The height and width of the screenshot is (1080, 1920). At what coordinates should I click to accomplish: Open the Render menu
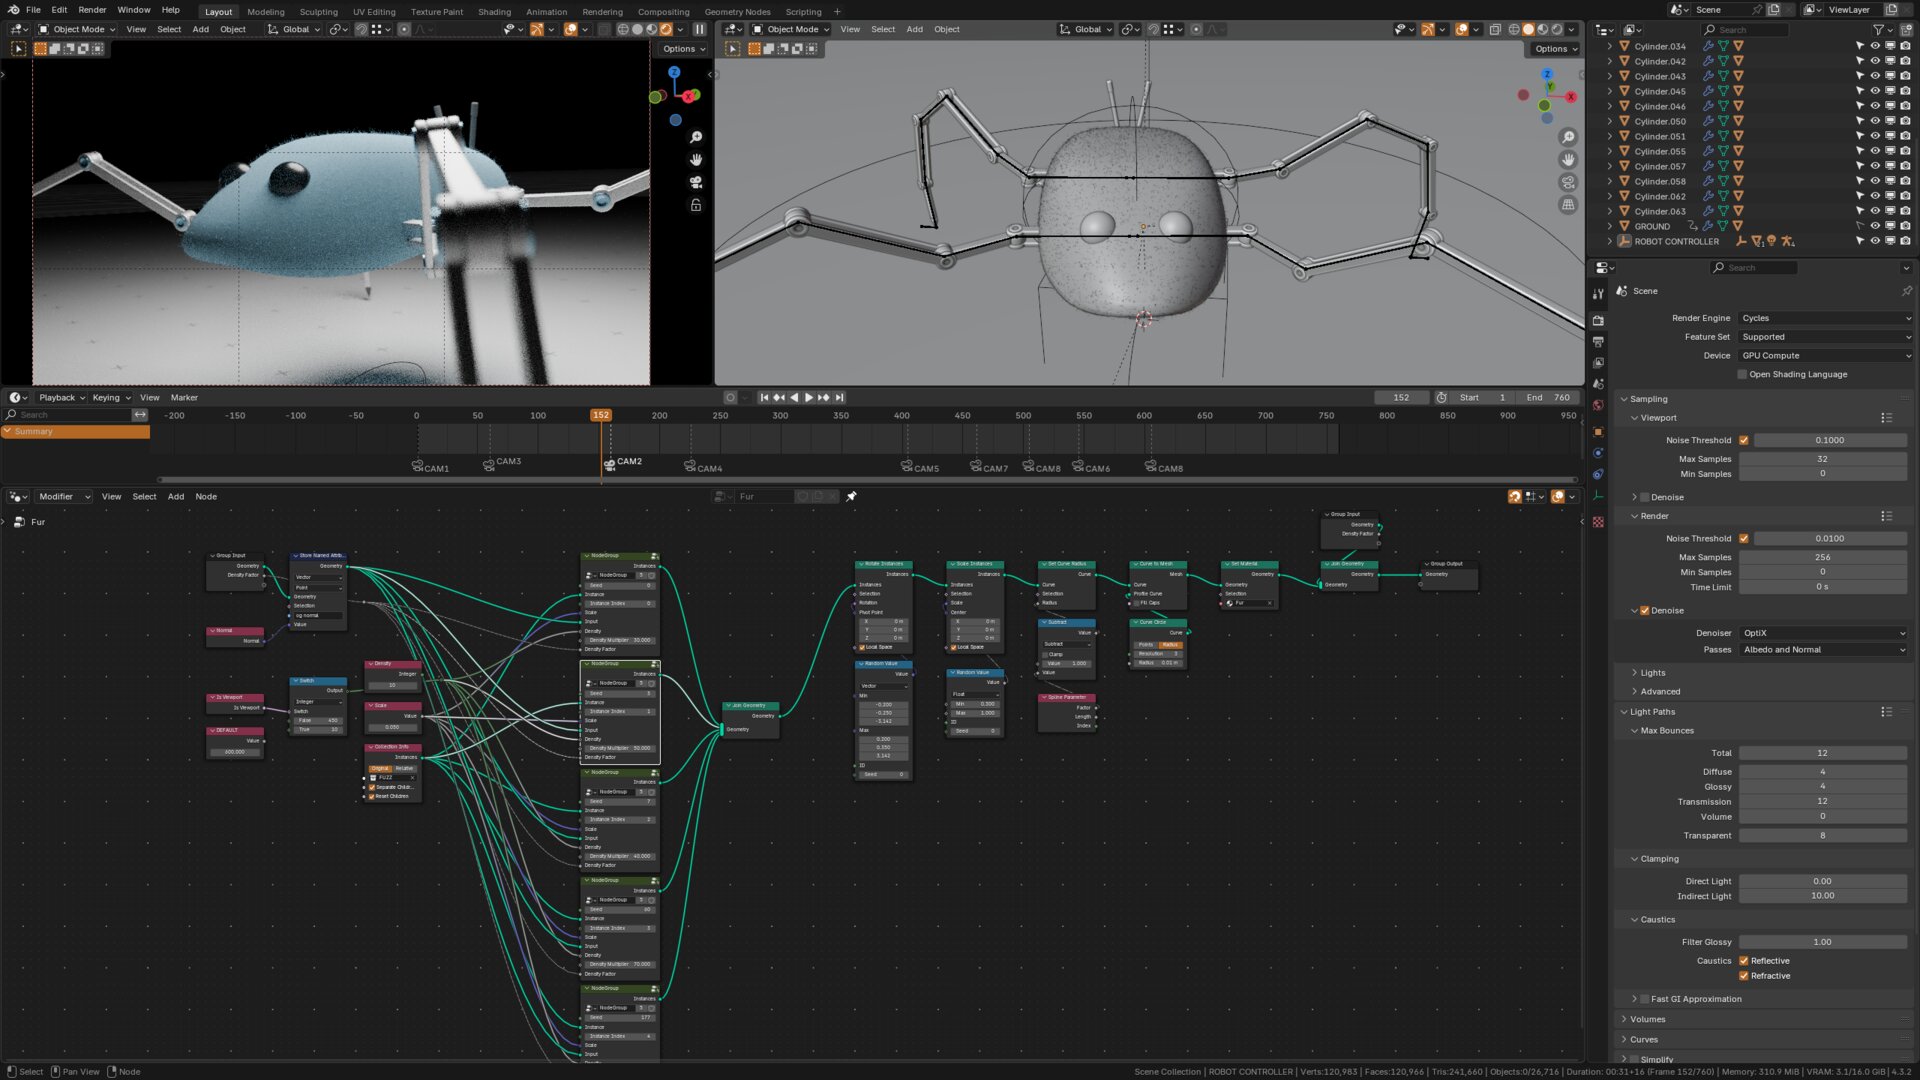tap(92, 10)
